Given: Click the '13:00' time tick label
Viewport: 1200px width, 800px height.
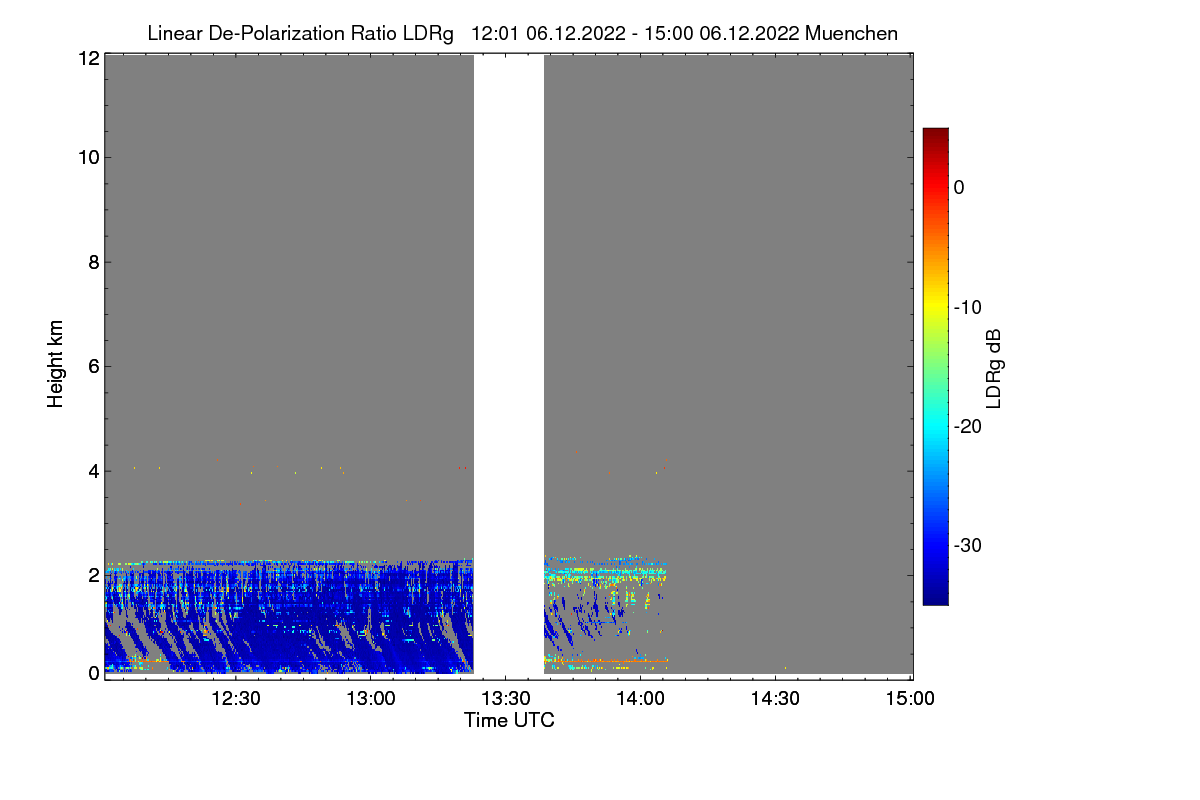Looking at the screenshot, I should [371, 699].
